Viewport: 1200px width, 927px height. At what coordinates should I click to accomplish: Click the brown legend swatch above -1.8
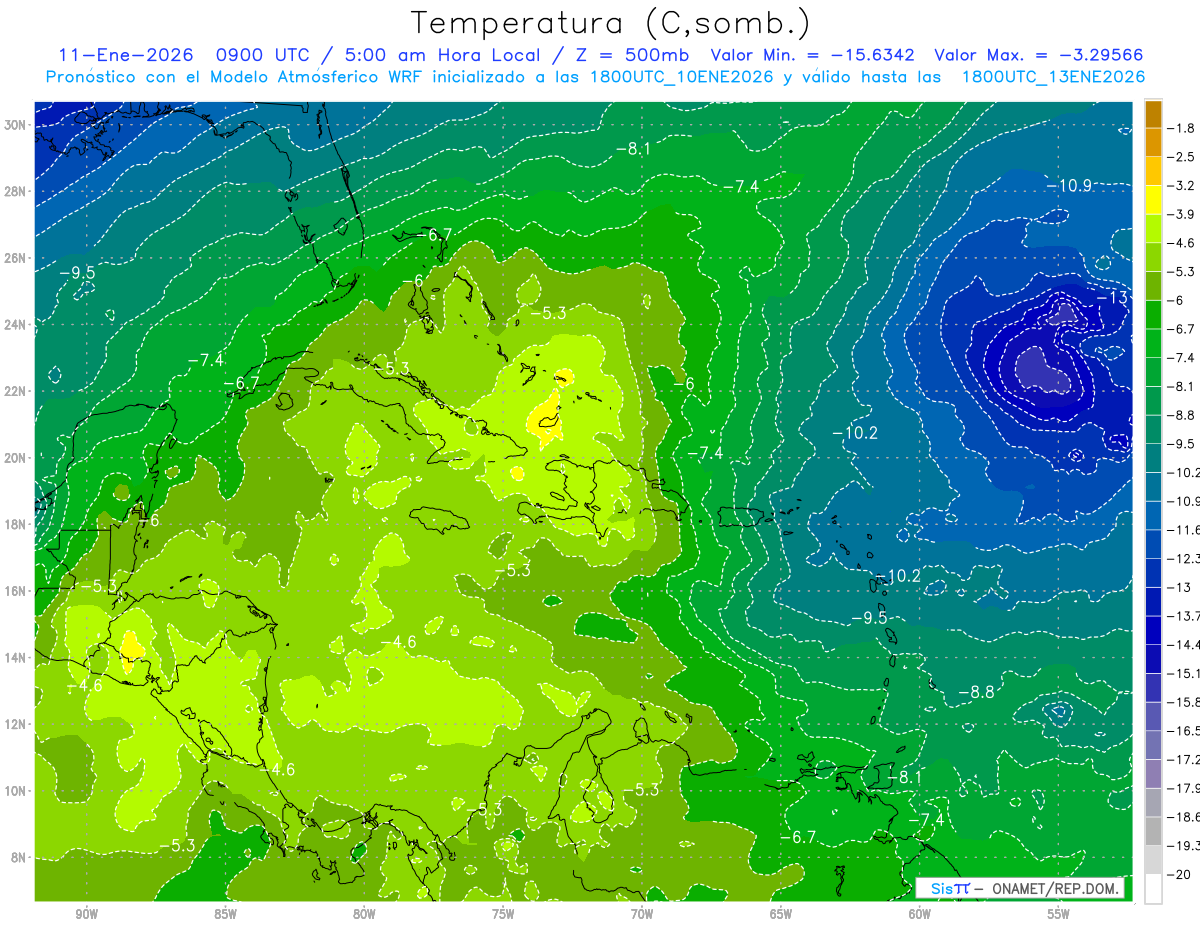pos(1153,114)
